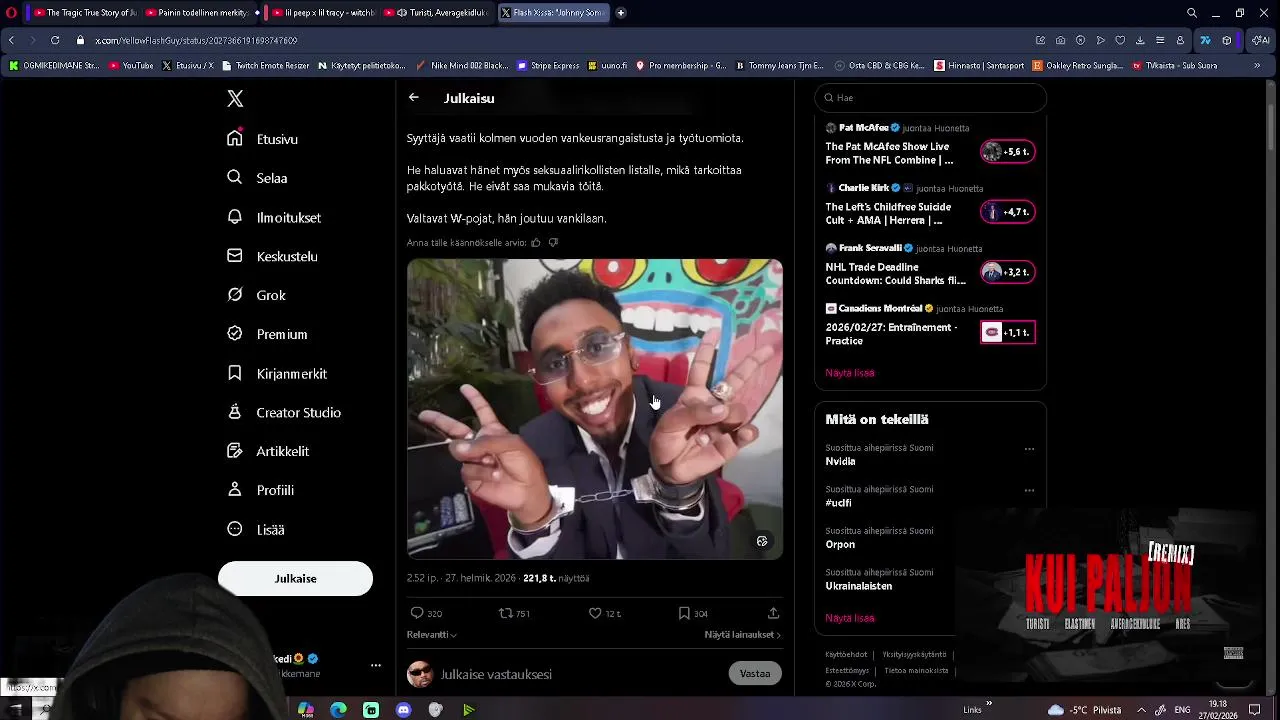Expand bookmarks bar overflow chevron
Viewport: 1280px width, 720px height.
pos(1257,66)
